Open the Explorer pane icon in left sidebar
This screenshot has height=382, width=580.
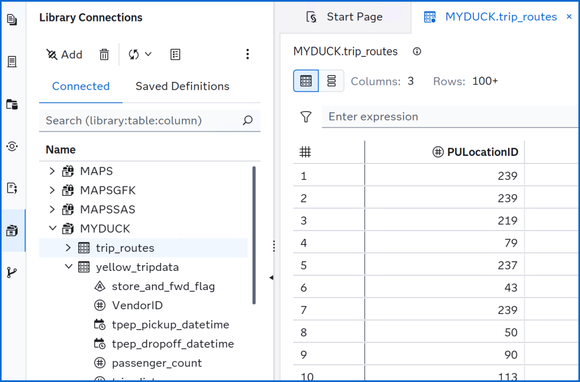(12, 20)
